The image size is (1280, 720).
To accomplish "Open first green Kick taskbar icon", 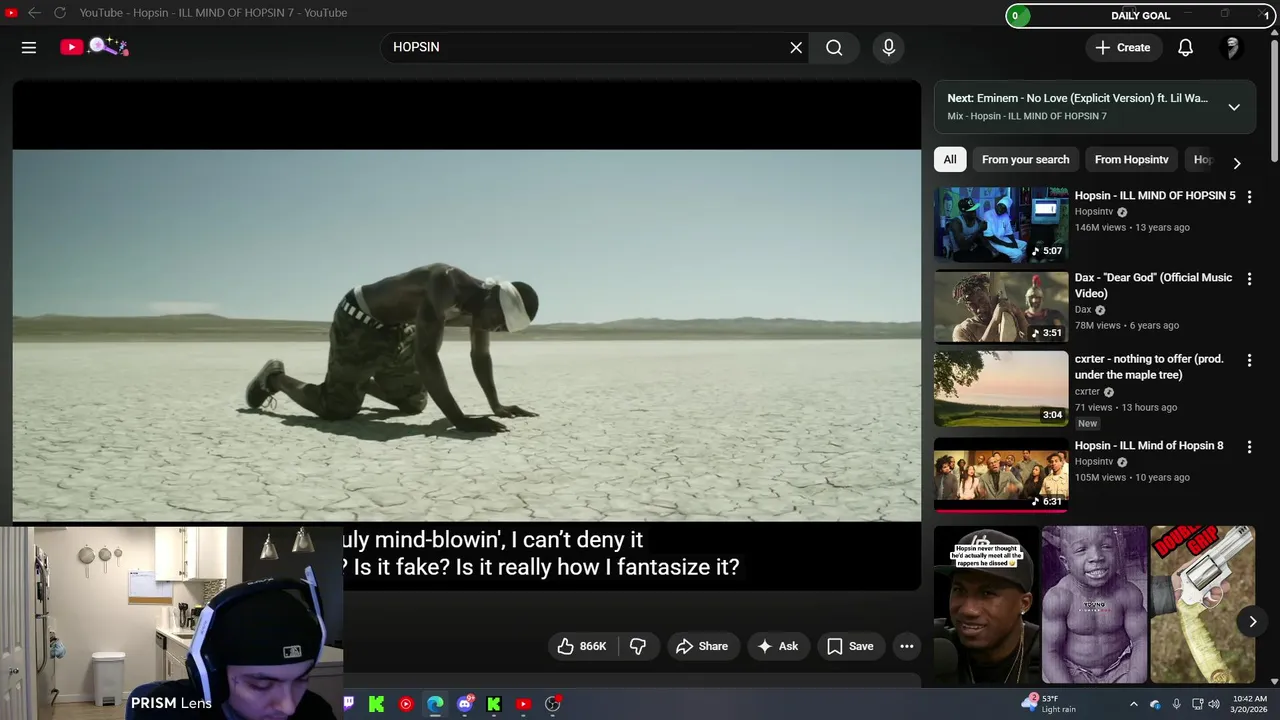I will pyautogui.click(x=376, y=704).
